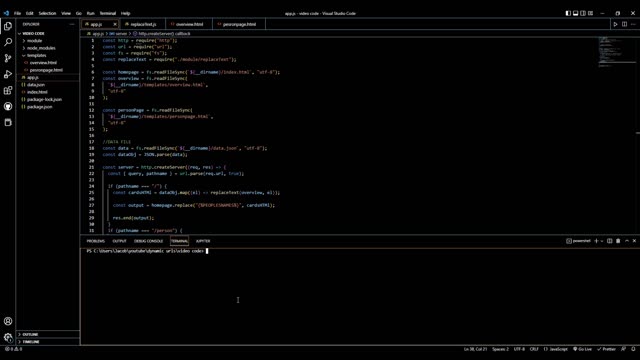Open the Terminal menu
Screen dimensions: 640x360
(108, 13)
